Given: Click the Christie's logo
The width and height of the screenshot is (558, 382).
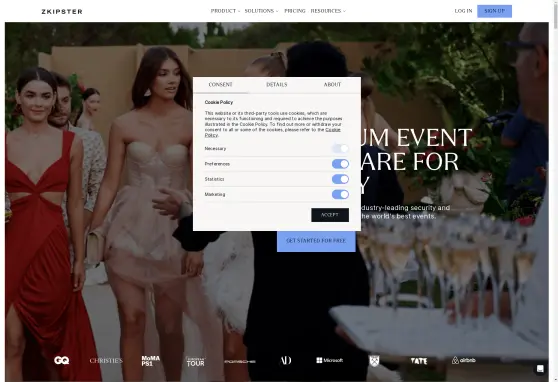Looking at the screenshot, I should coord(106,361).
